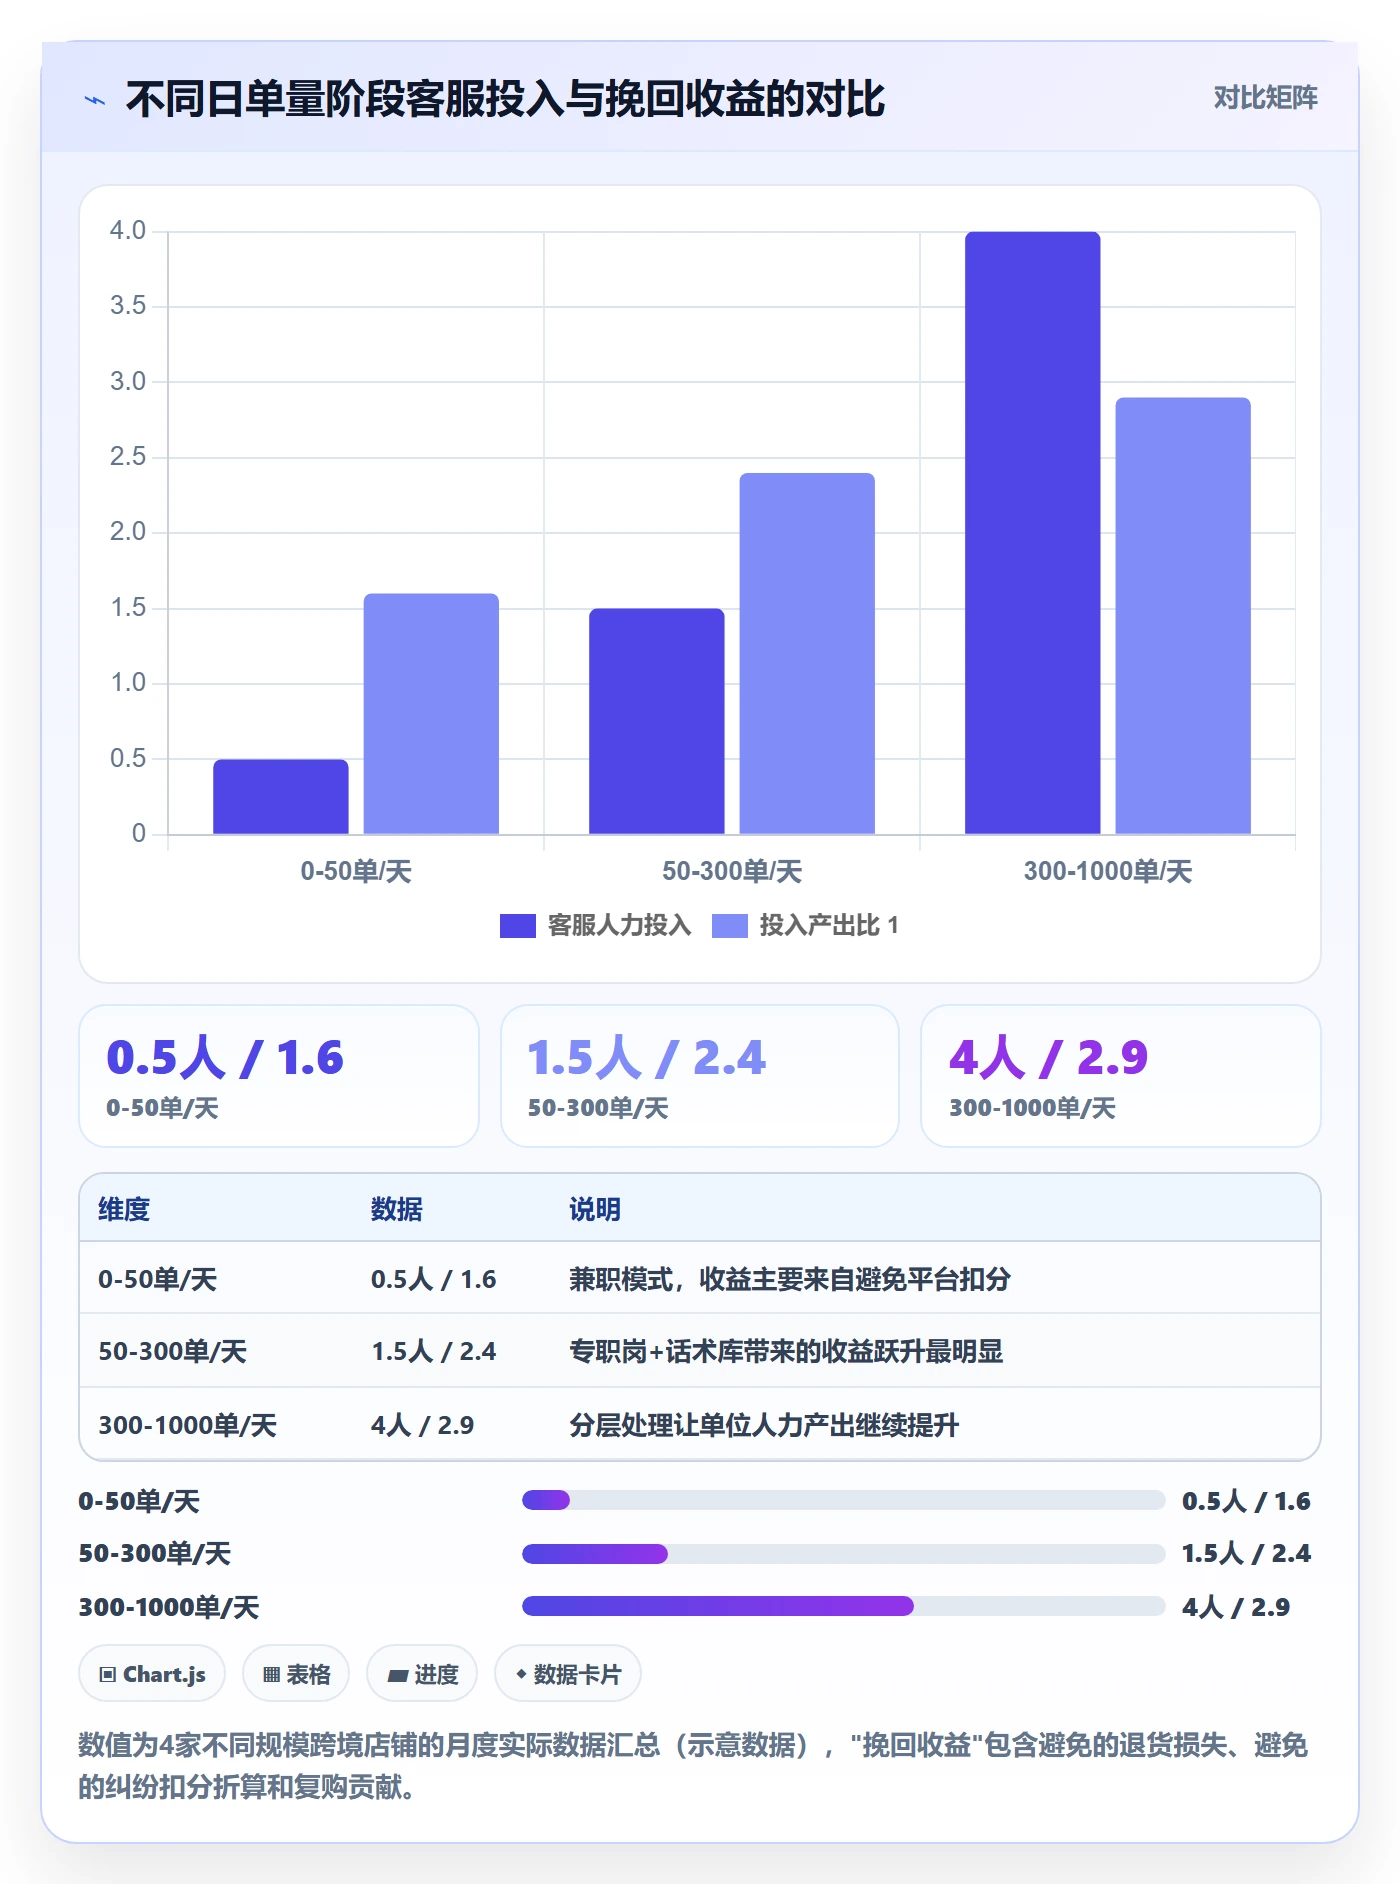Click the dark 客服人力投入 bar for 300-1000单/天
The image size is (1400, 1884).
[1032, 533]
